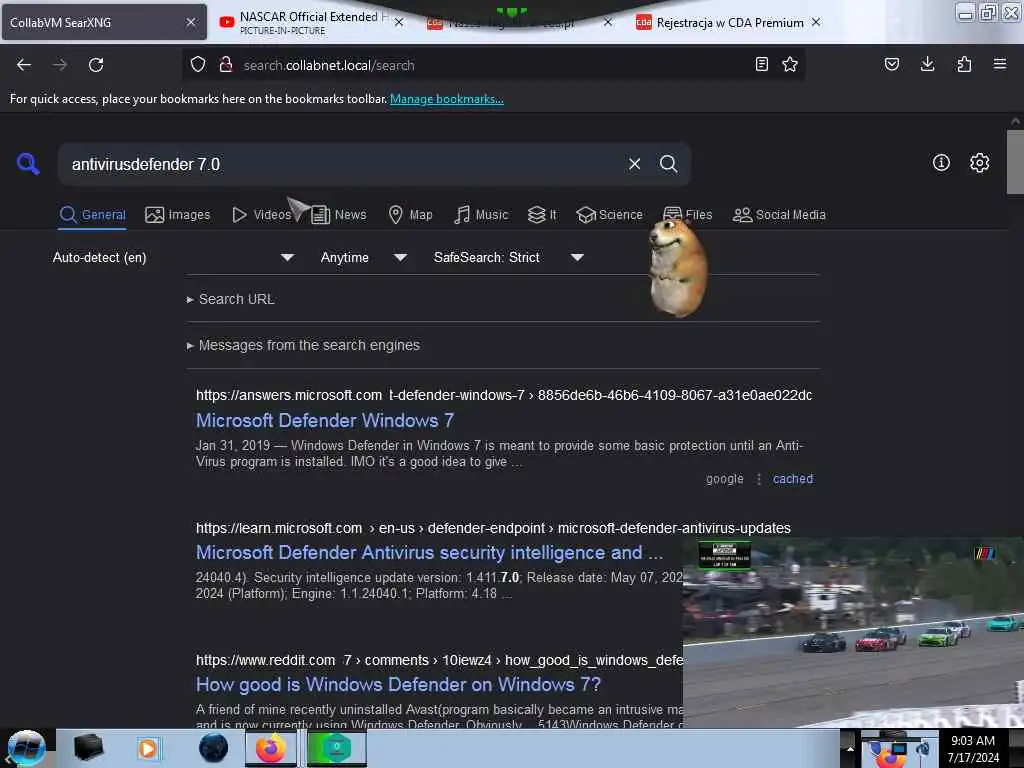Click the www.reddit.com result URL
This screenshot has width=1024, height=768.
tap(439, 660)
